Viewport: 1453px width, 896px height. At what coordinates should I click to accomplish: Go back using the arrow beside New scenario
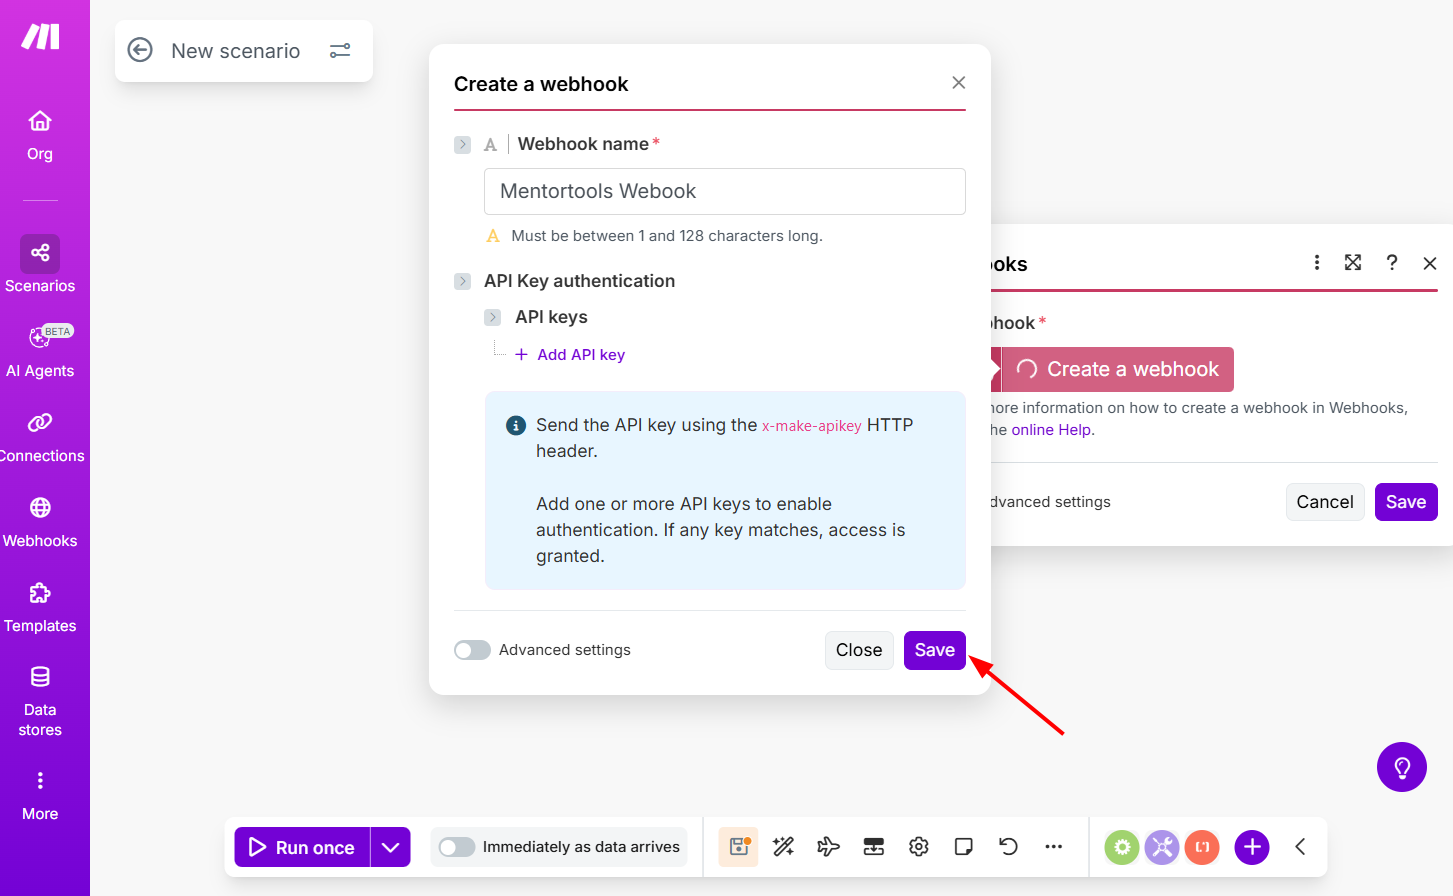[140, 50]
